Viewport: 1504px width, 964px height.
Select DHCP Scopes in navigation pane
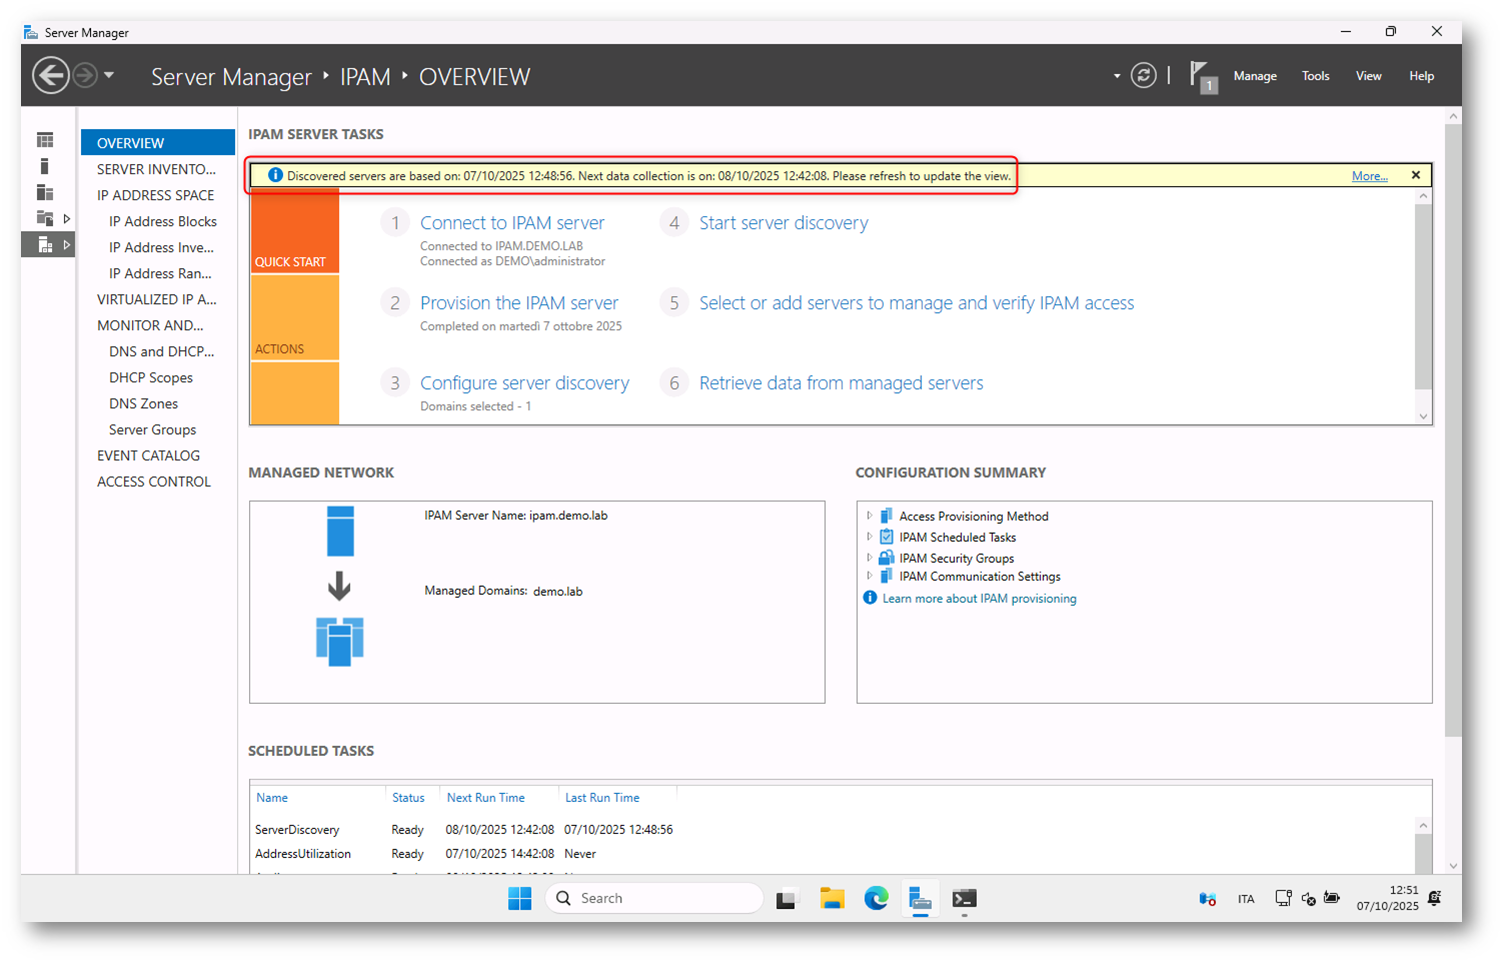[x=151, y=378]
